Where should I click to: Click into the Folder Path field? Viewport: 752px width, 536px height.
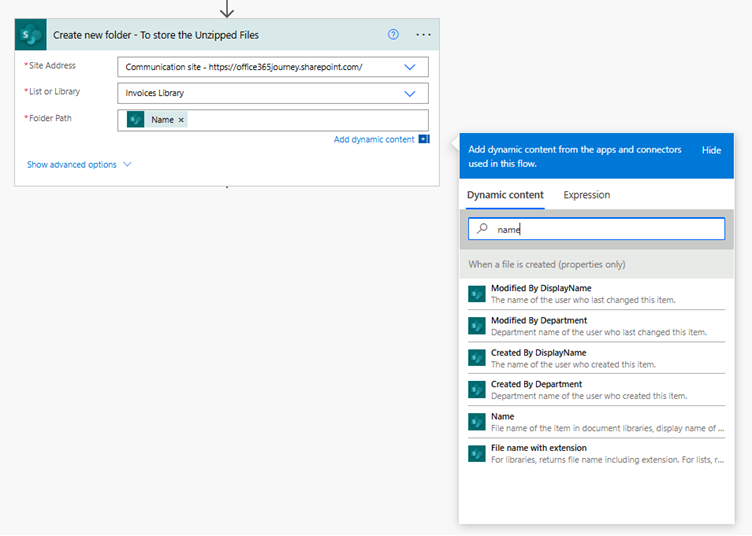coord(273,120)
